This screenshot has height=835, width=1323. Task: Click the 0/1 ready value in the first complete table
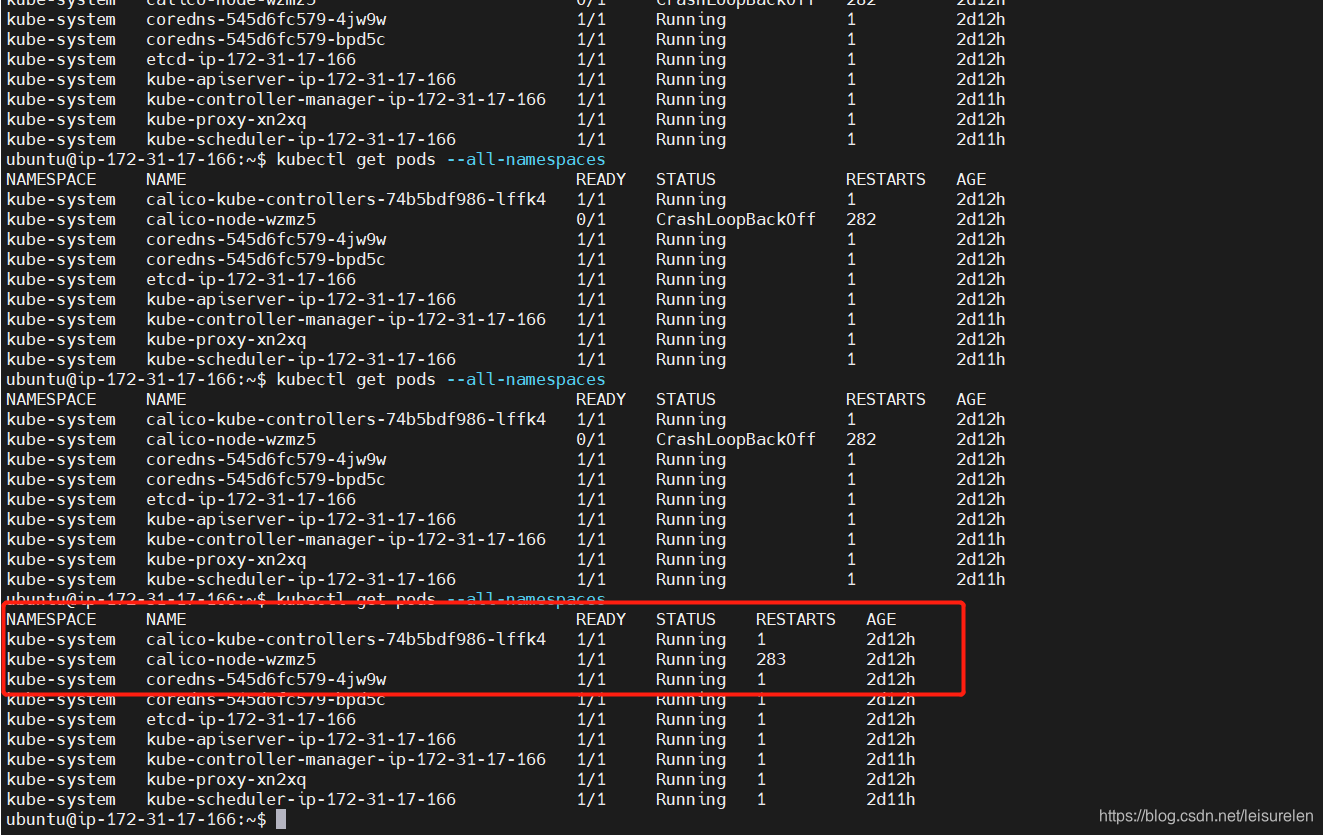point(591,219)
